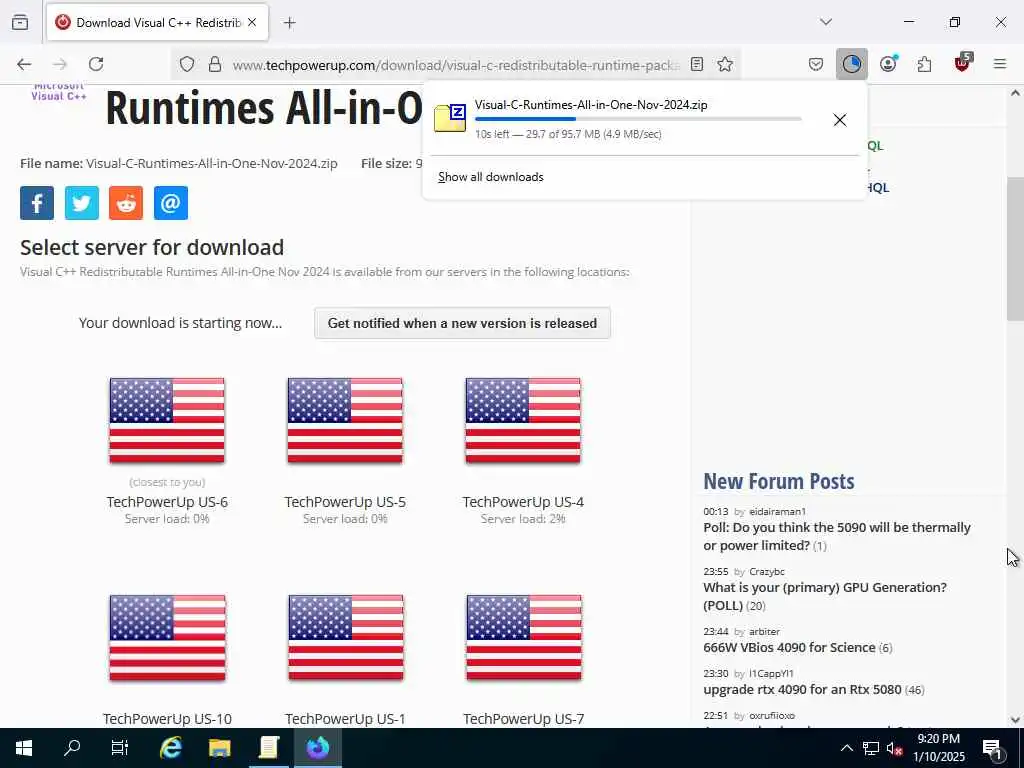This screenshot has width=1024, height=768.
Task: Click the TechPowerUp US-5 server name
Action: coord(345,502)
